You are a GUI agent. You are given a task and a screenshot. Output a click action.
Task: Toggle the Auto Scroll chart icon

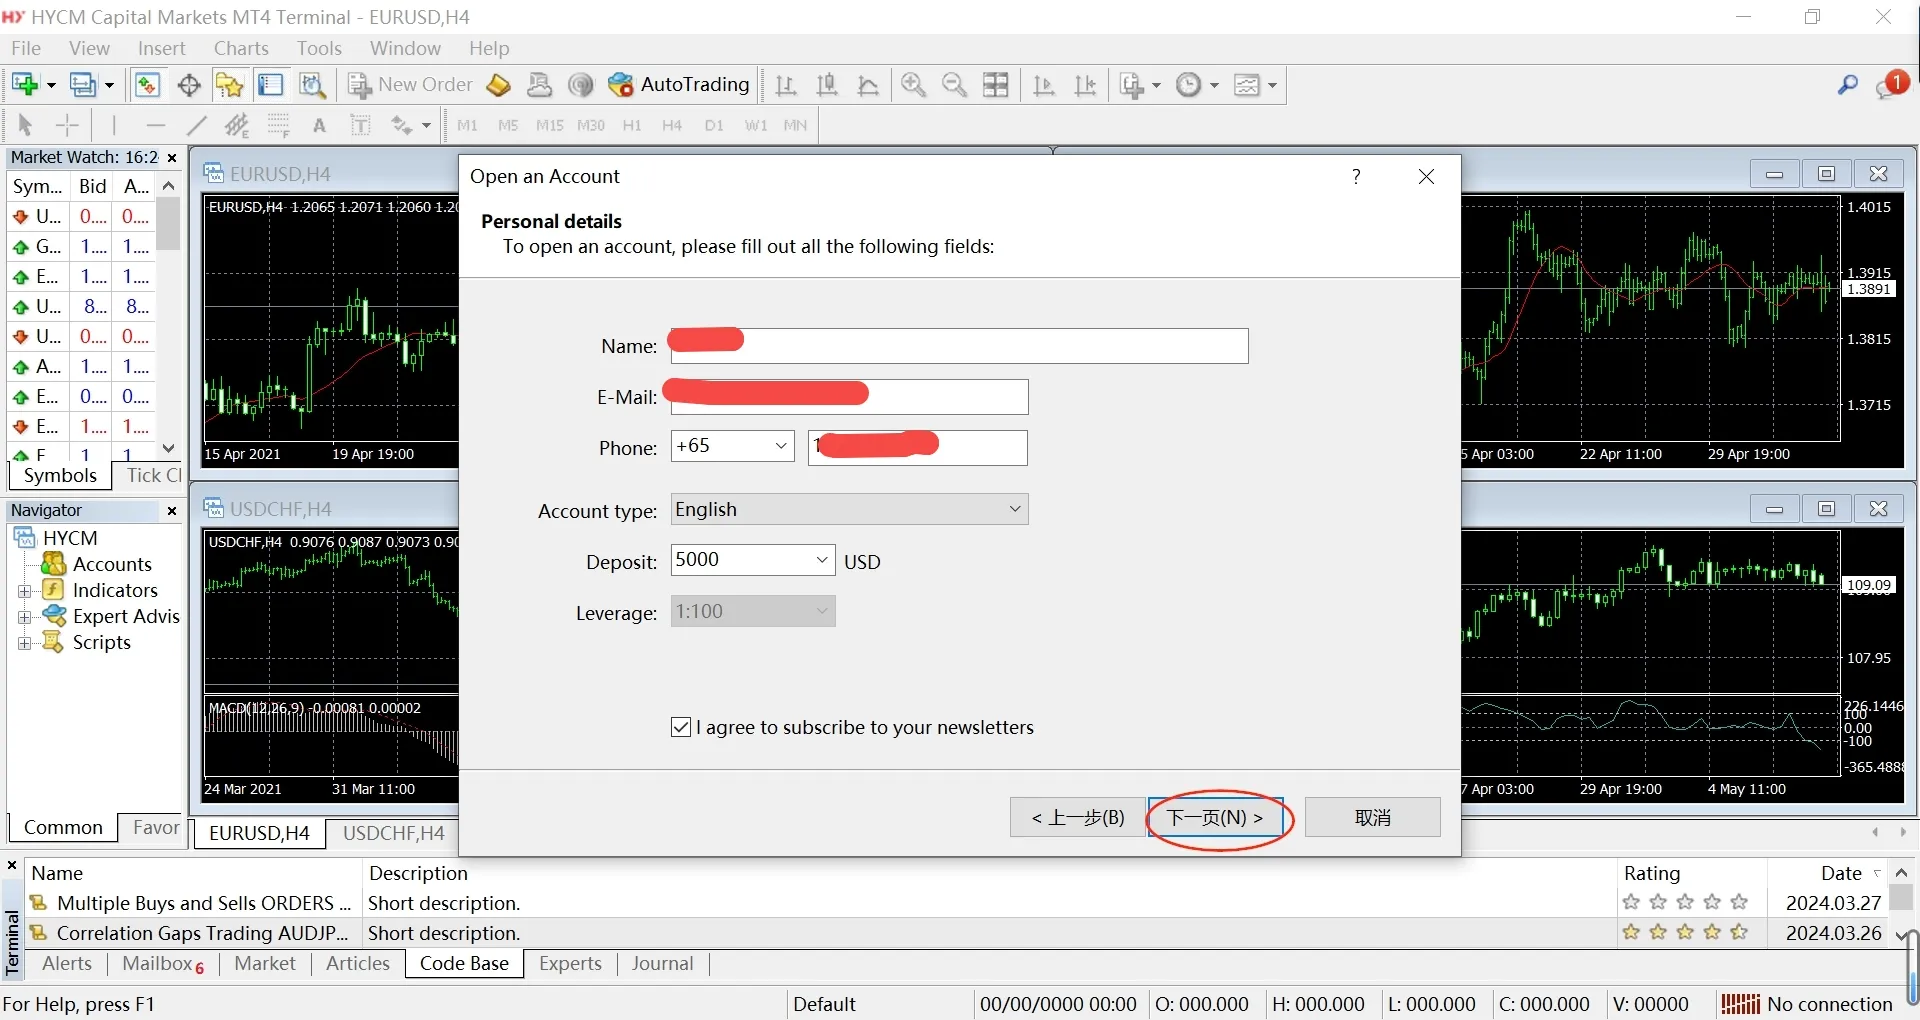click(x=1044, y=85)
